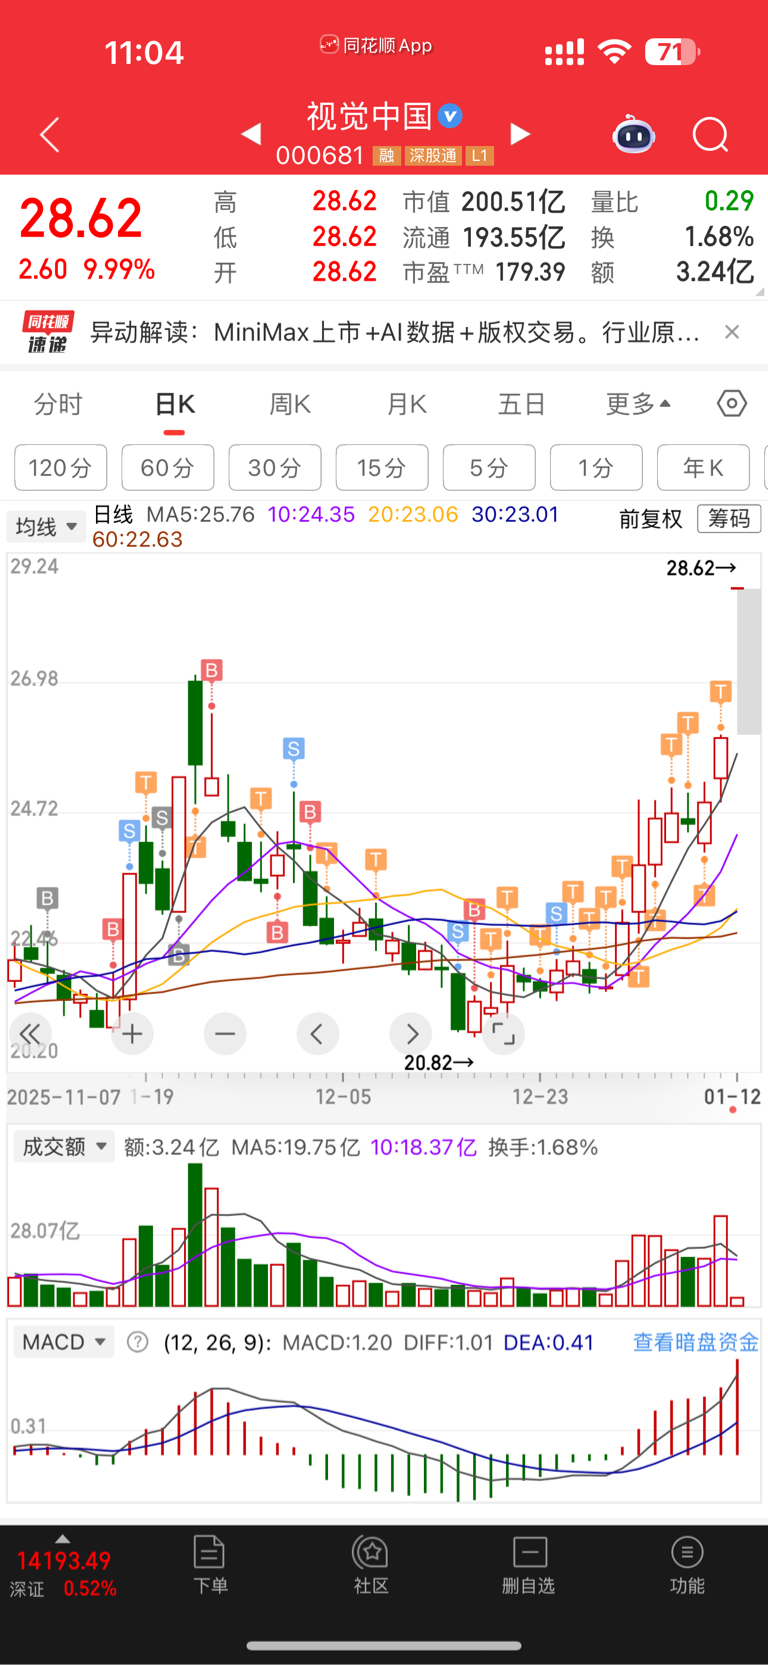Open the MACD indicator dropdown
Viewport: 768px width, 1665px height.
tap(64, 1342)
